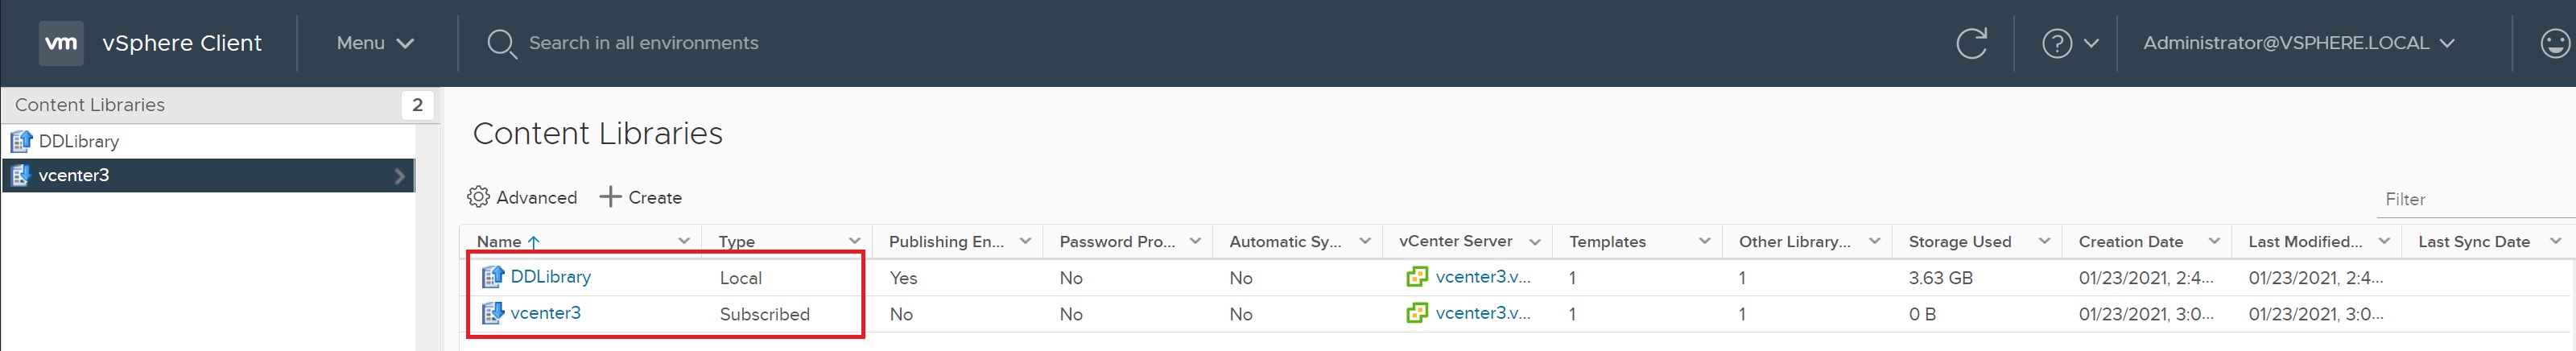Click the vCenter Server icon in DDLibrary row
This screenshot has width=2576, height=351.
click(1417, 277)
